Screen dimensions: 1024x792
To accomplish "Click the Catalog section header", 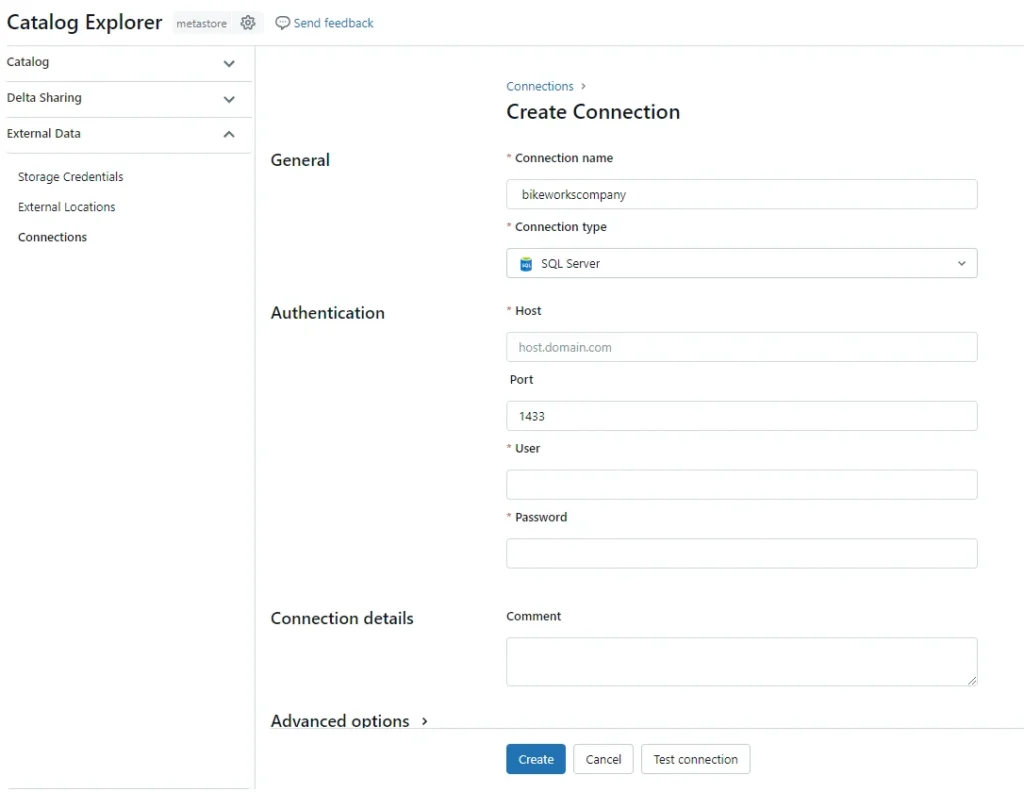I will point(129,63).
